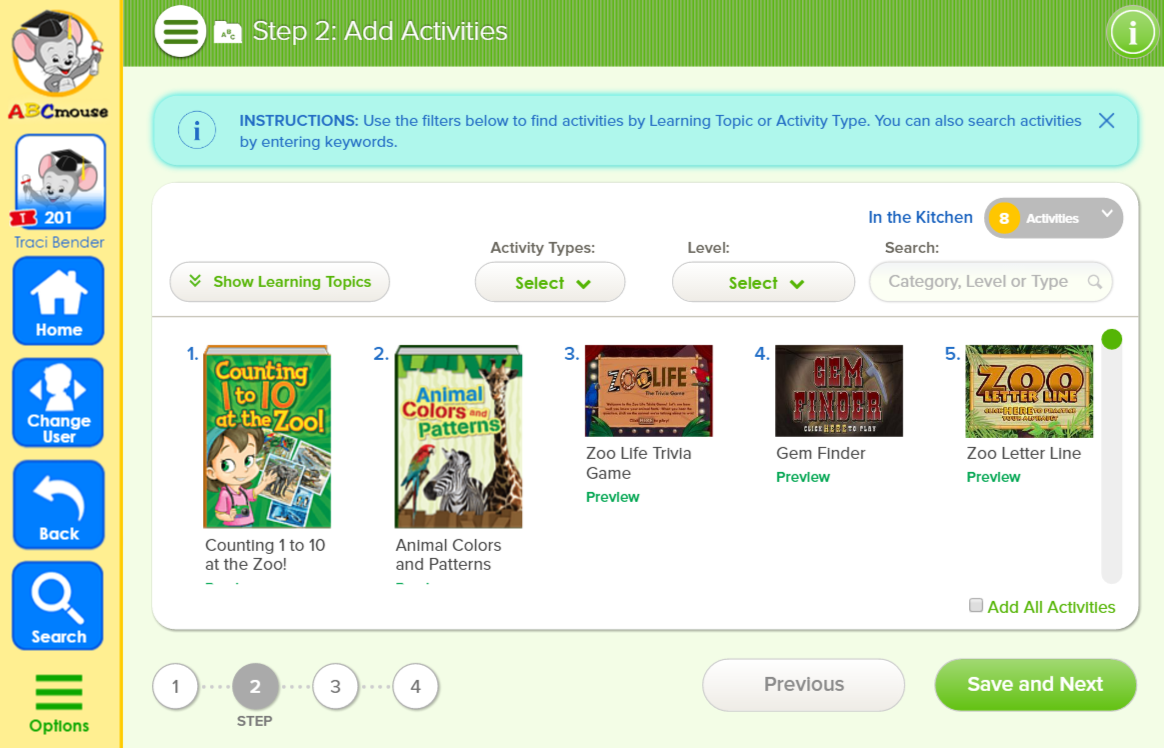
Task: Jump to step 3 in the stepper
Action: click(x=335, y=687)
